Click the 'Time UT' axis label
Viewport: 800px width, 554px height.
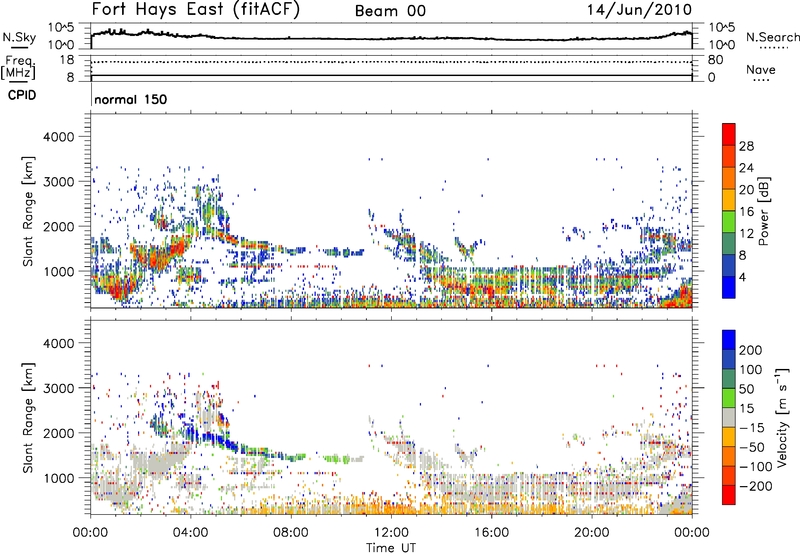coord(391,547)
